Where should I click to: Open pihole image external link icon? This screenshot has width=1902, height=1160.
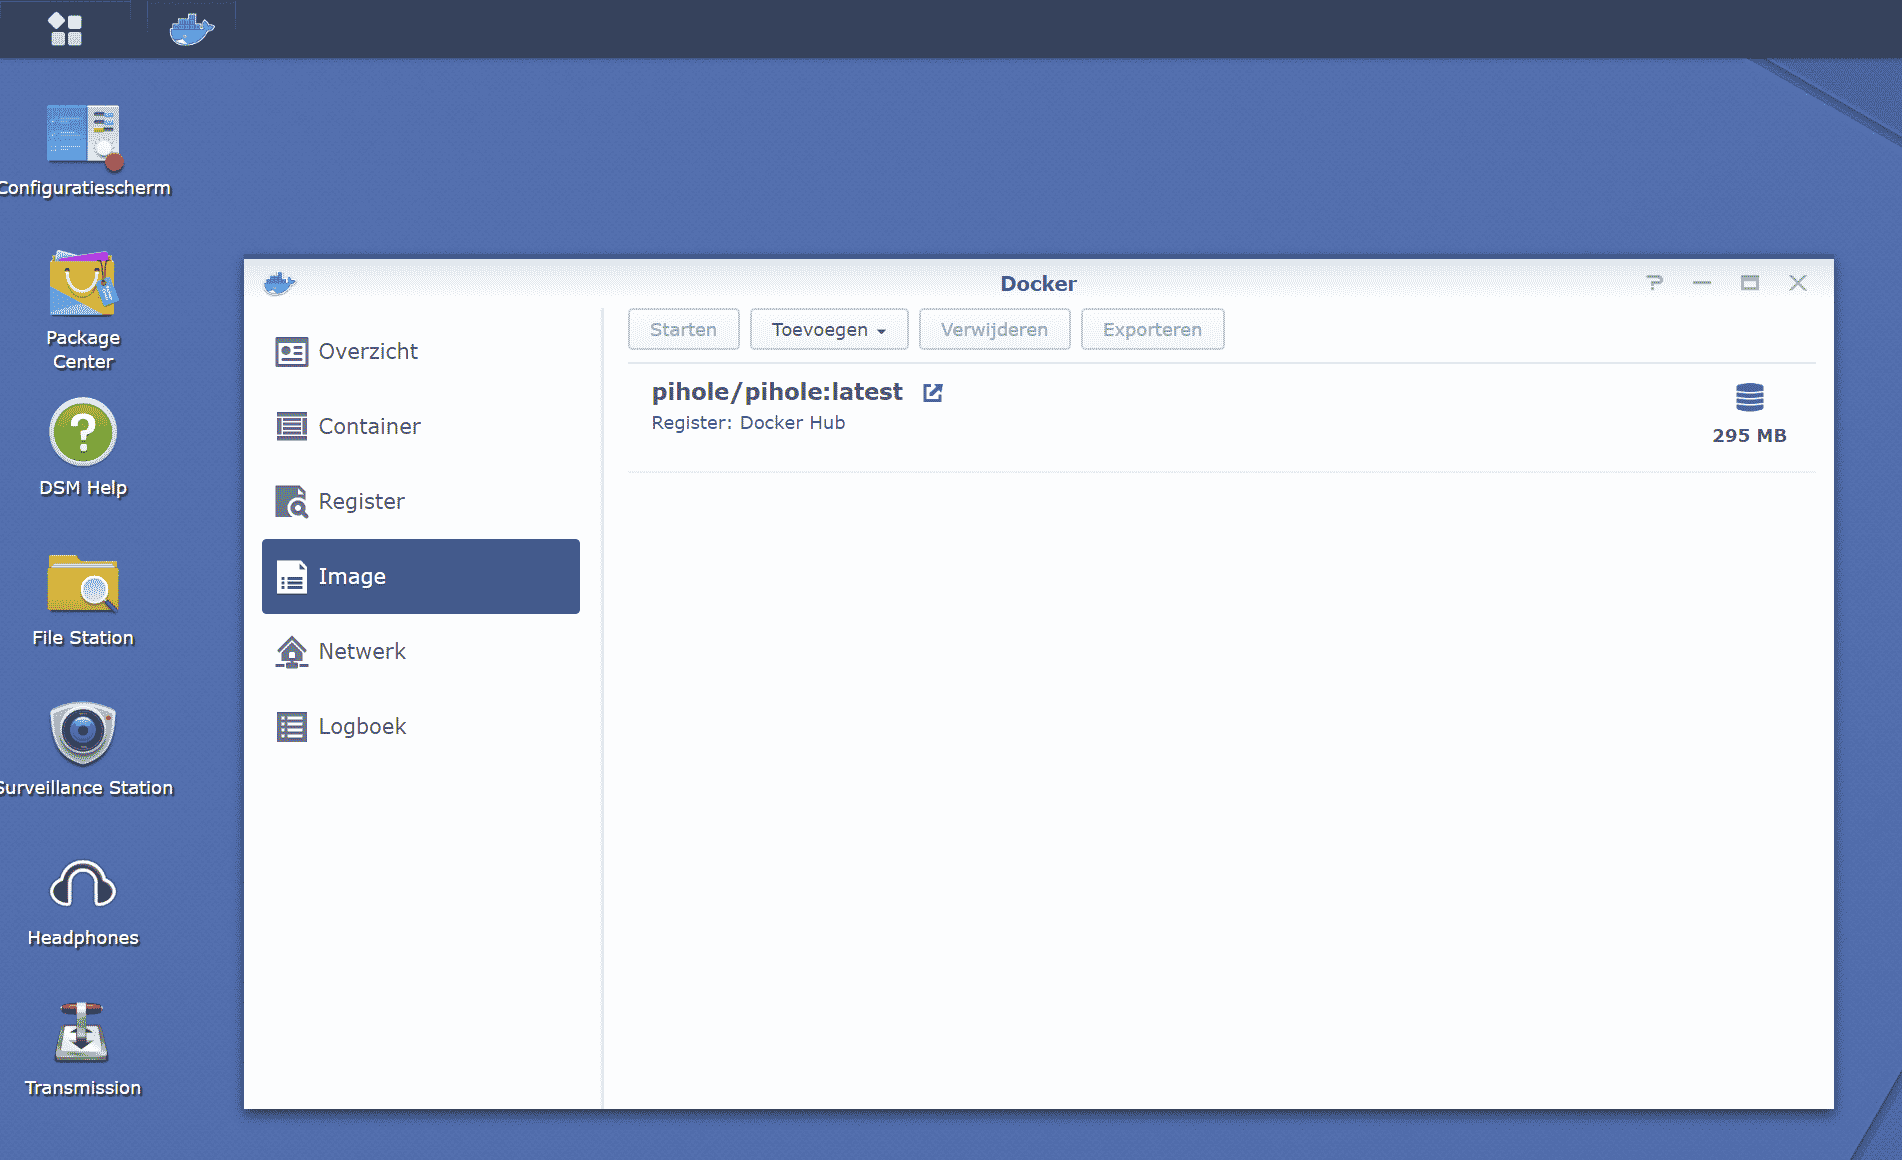click(932, 393)
